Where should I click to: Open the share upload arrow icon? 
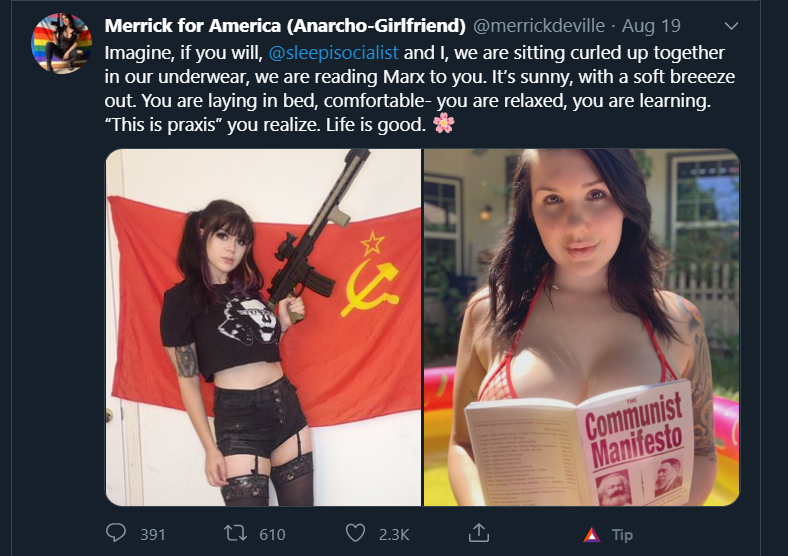coord(479,533)
